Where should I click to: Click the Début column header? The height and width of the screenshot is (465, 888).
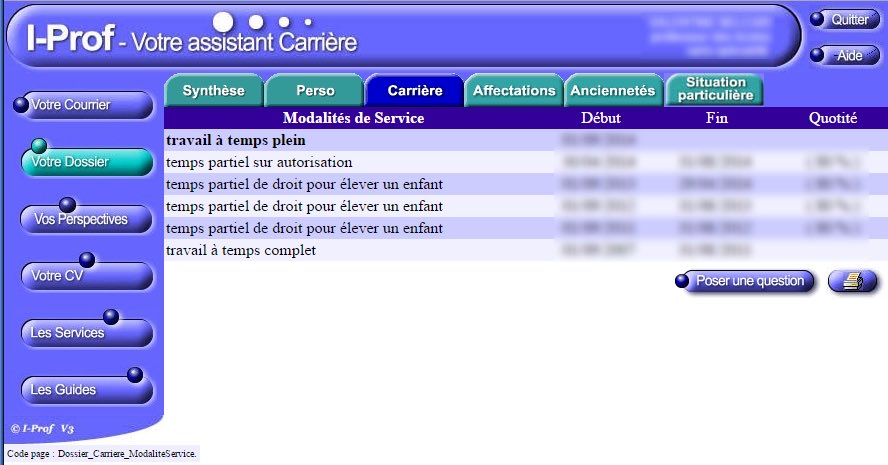[600, 118]
